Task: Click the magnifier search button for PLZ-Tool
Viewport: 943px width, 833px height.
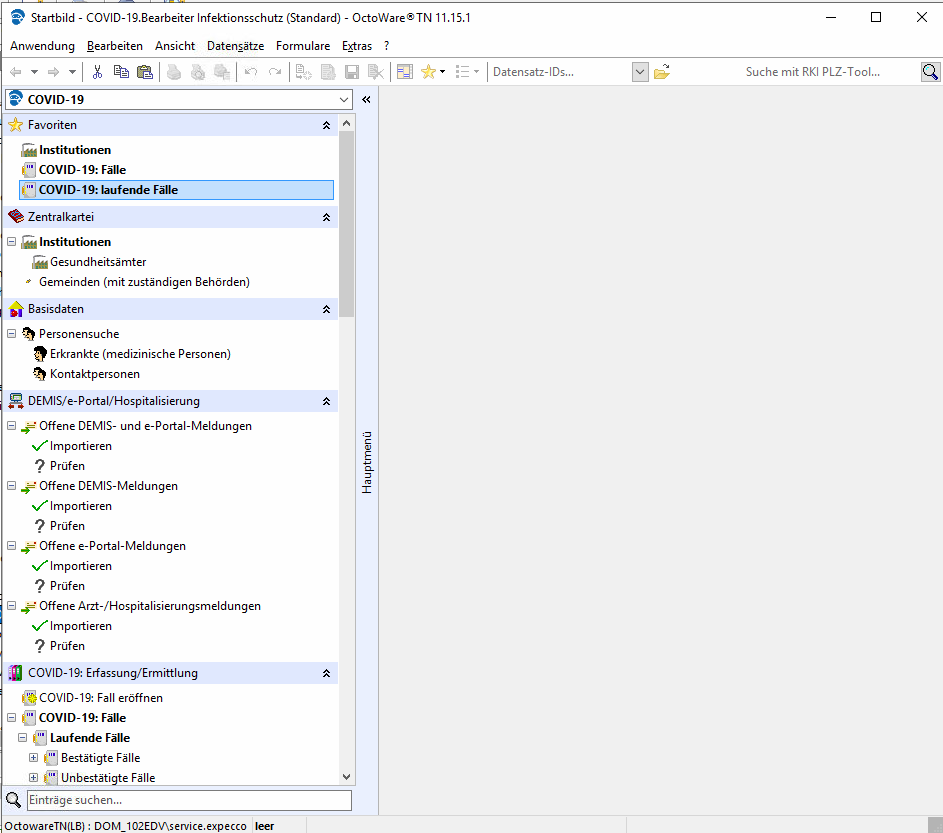Action: pyautogui.click(x=930, y=72)
